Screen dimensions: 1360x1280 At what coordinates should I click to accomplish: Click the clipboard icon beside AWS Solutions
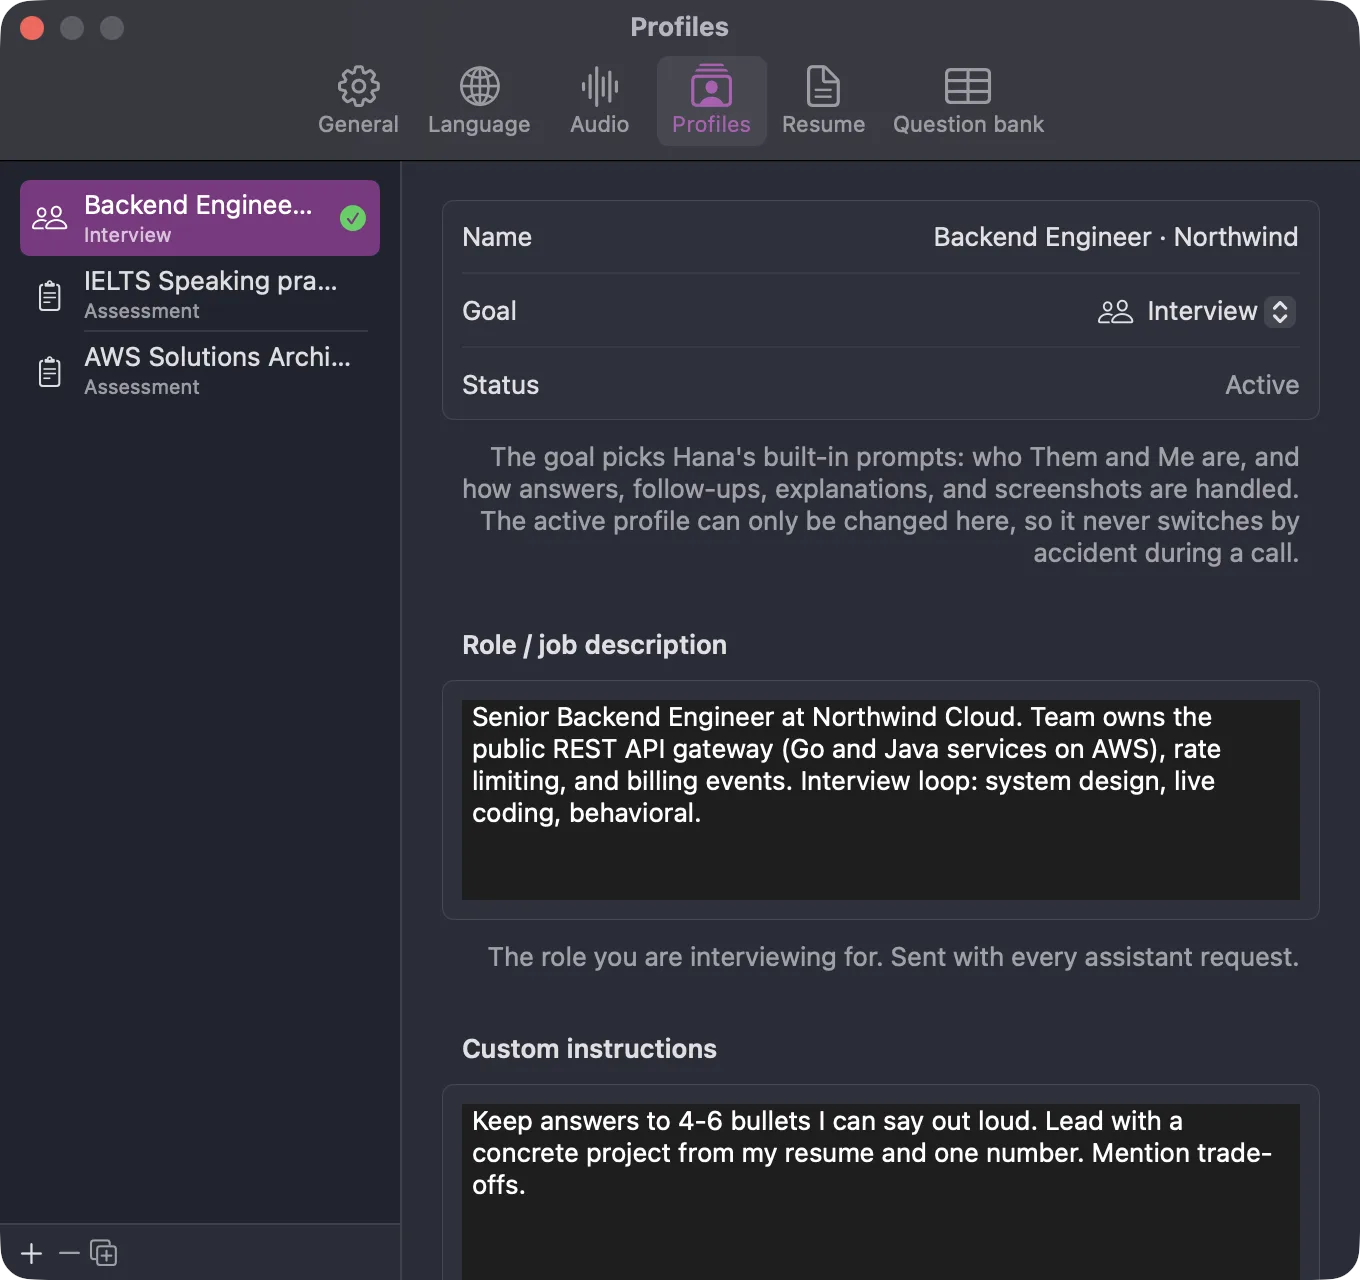coord(50,372)
